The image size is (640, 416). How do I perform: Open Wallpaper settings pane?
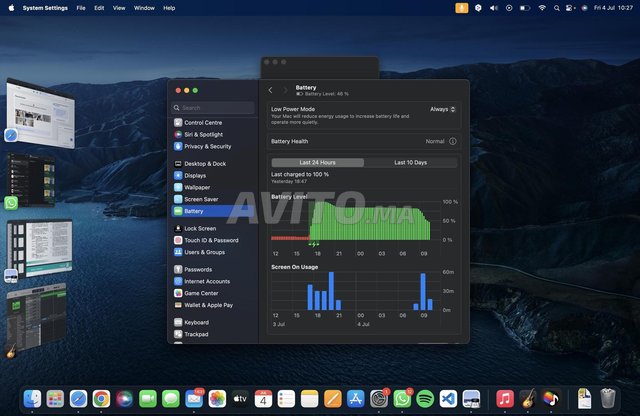198,187
